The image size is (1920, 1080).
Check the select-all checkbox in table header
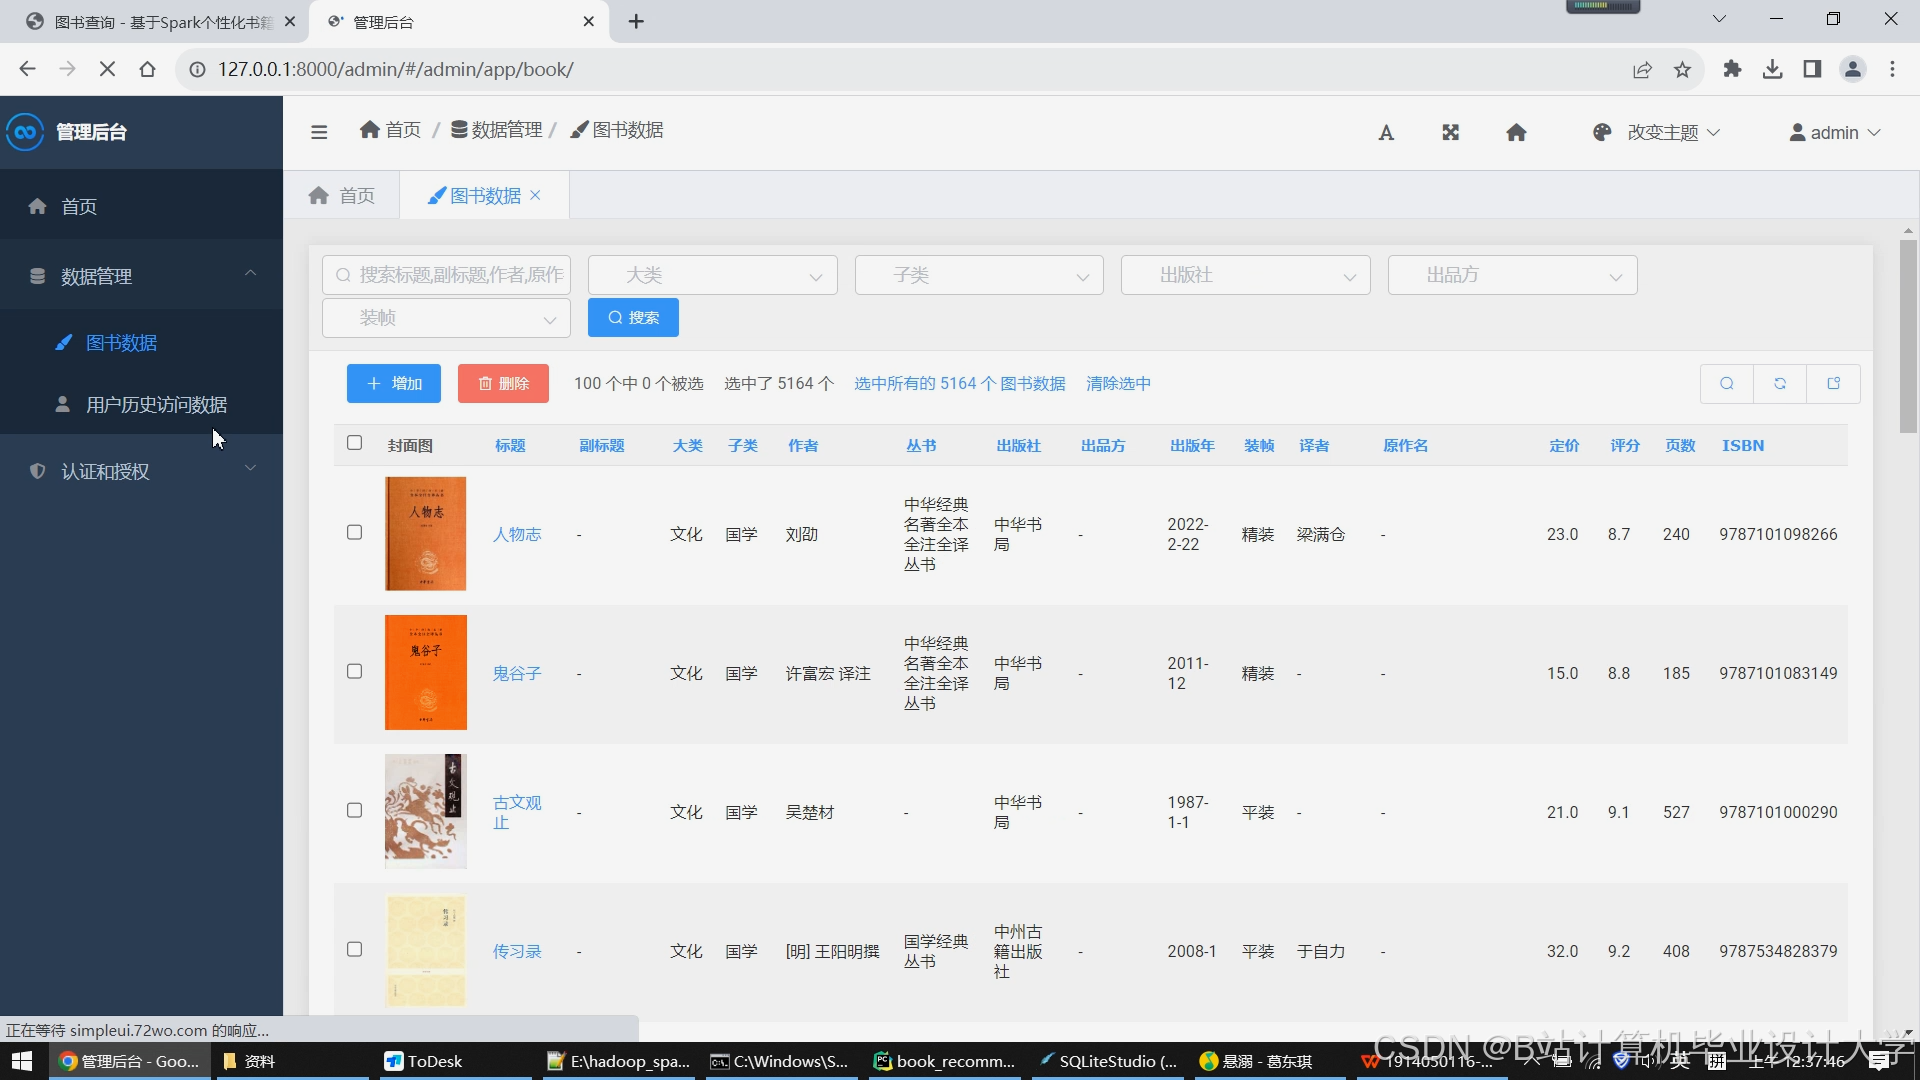pyautogui.click(x=354, y=442)
